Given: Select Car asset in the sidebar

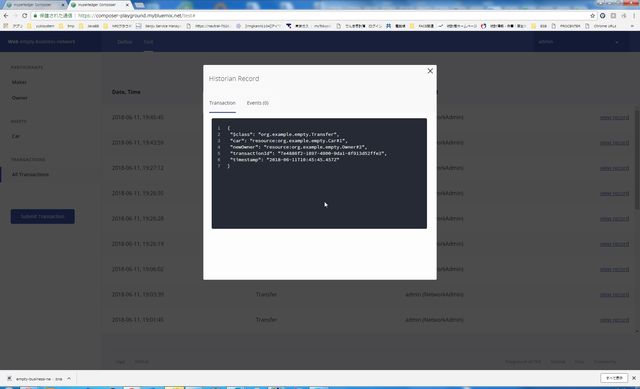Looking at the screenshot, I should click(16, 136).
